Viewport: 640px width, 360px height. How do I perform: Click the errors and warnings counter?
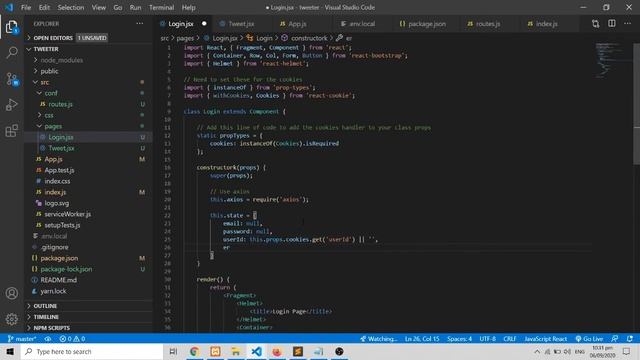[x=72, y=339]
